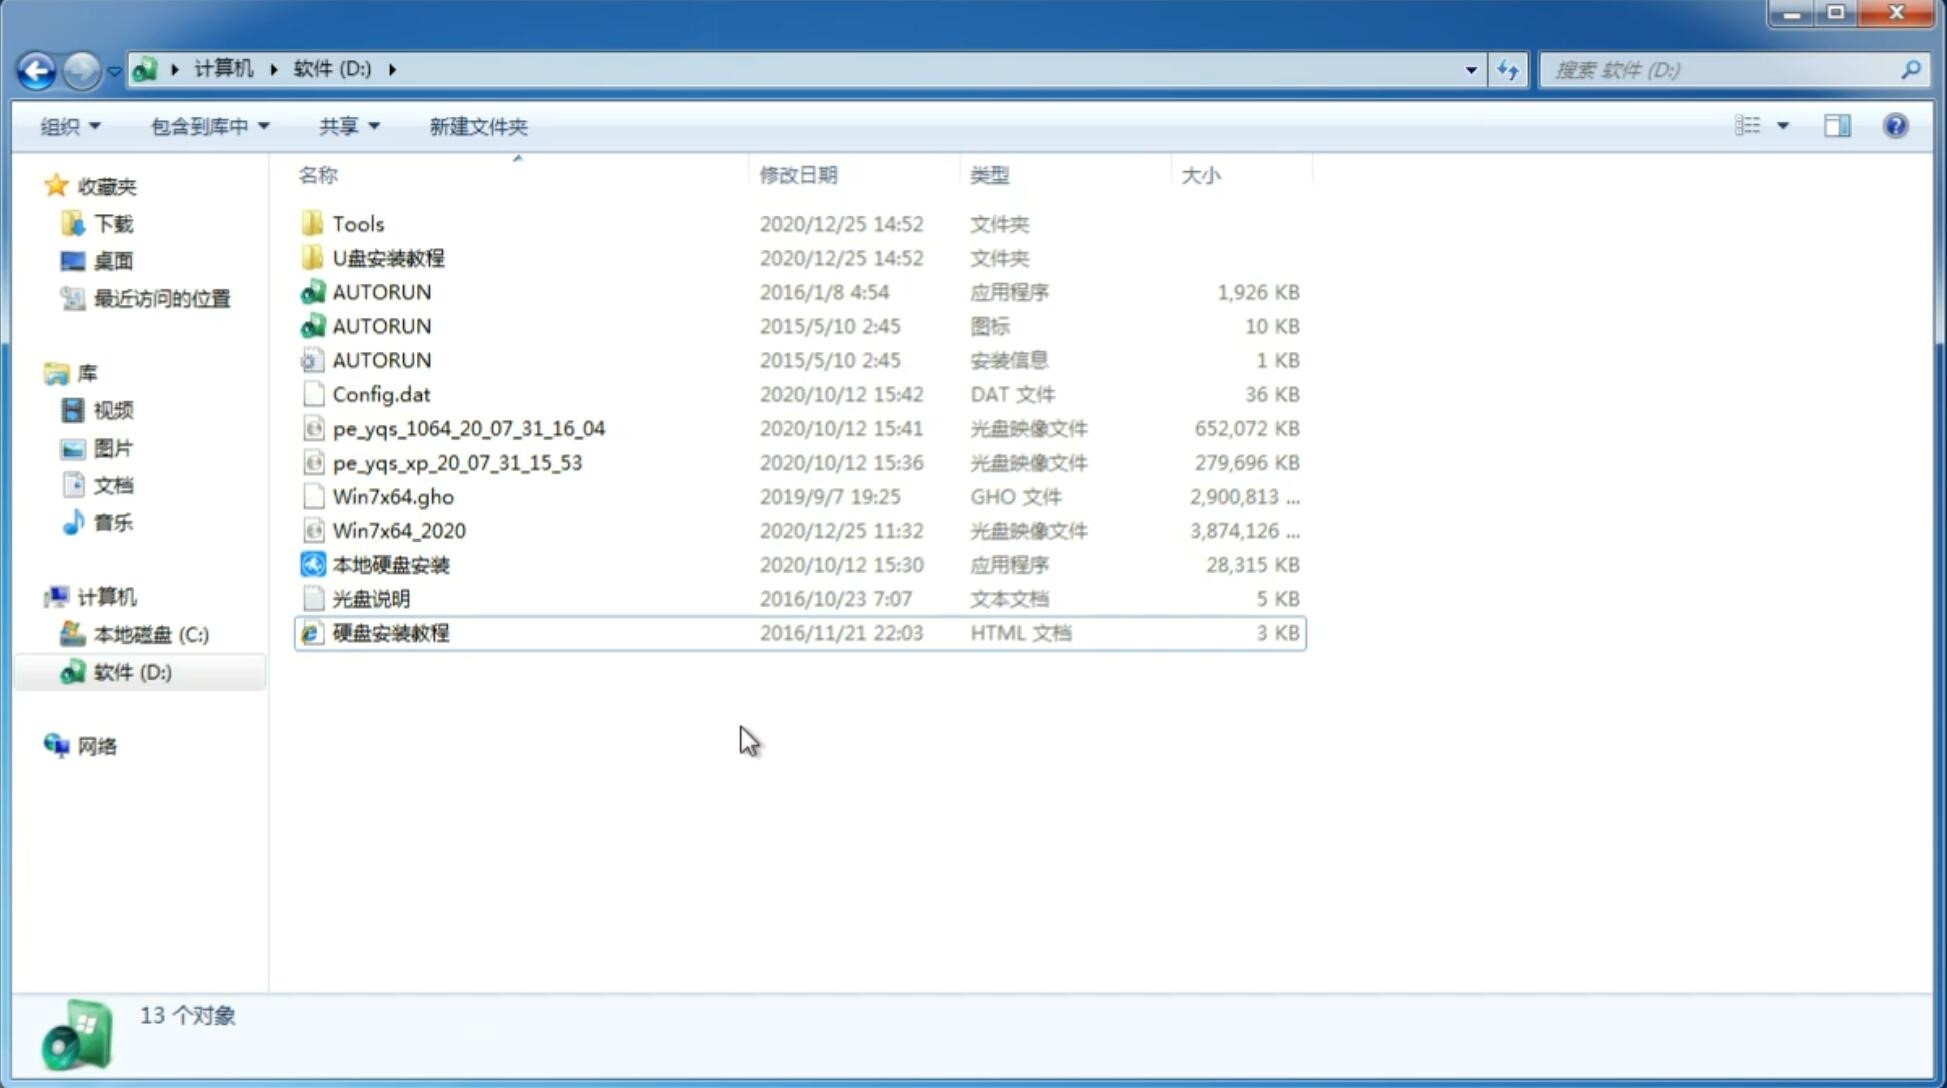Click 包含到库中 dropdown button
Viewport: 1947px width, 1088px height.
coord(207,126)
